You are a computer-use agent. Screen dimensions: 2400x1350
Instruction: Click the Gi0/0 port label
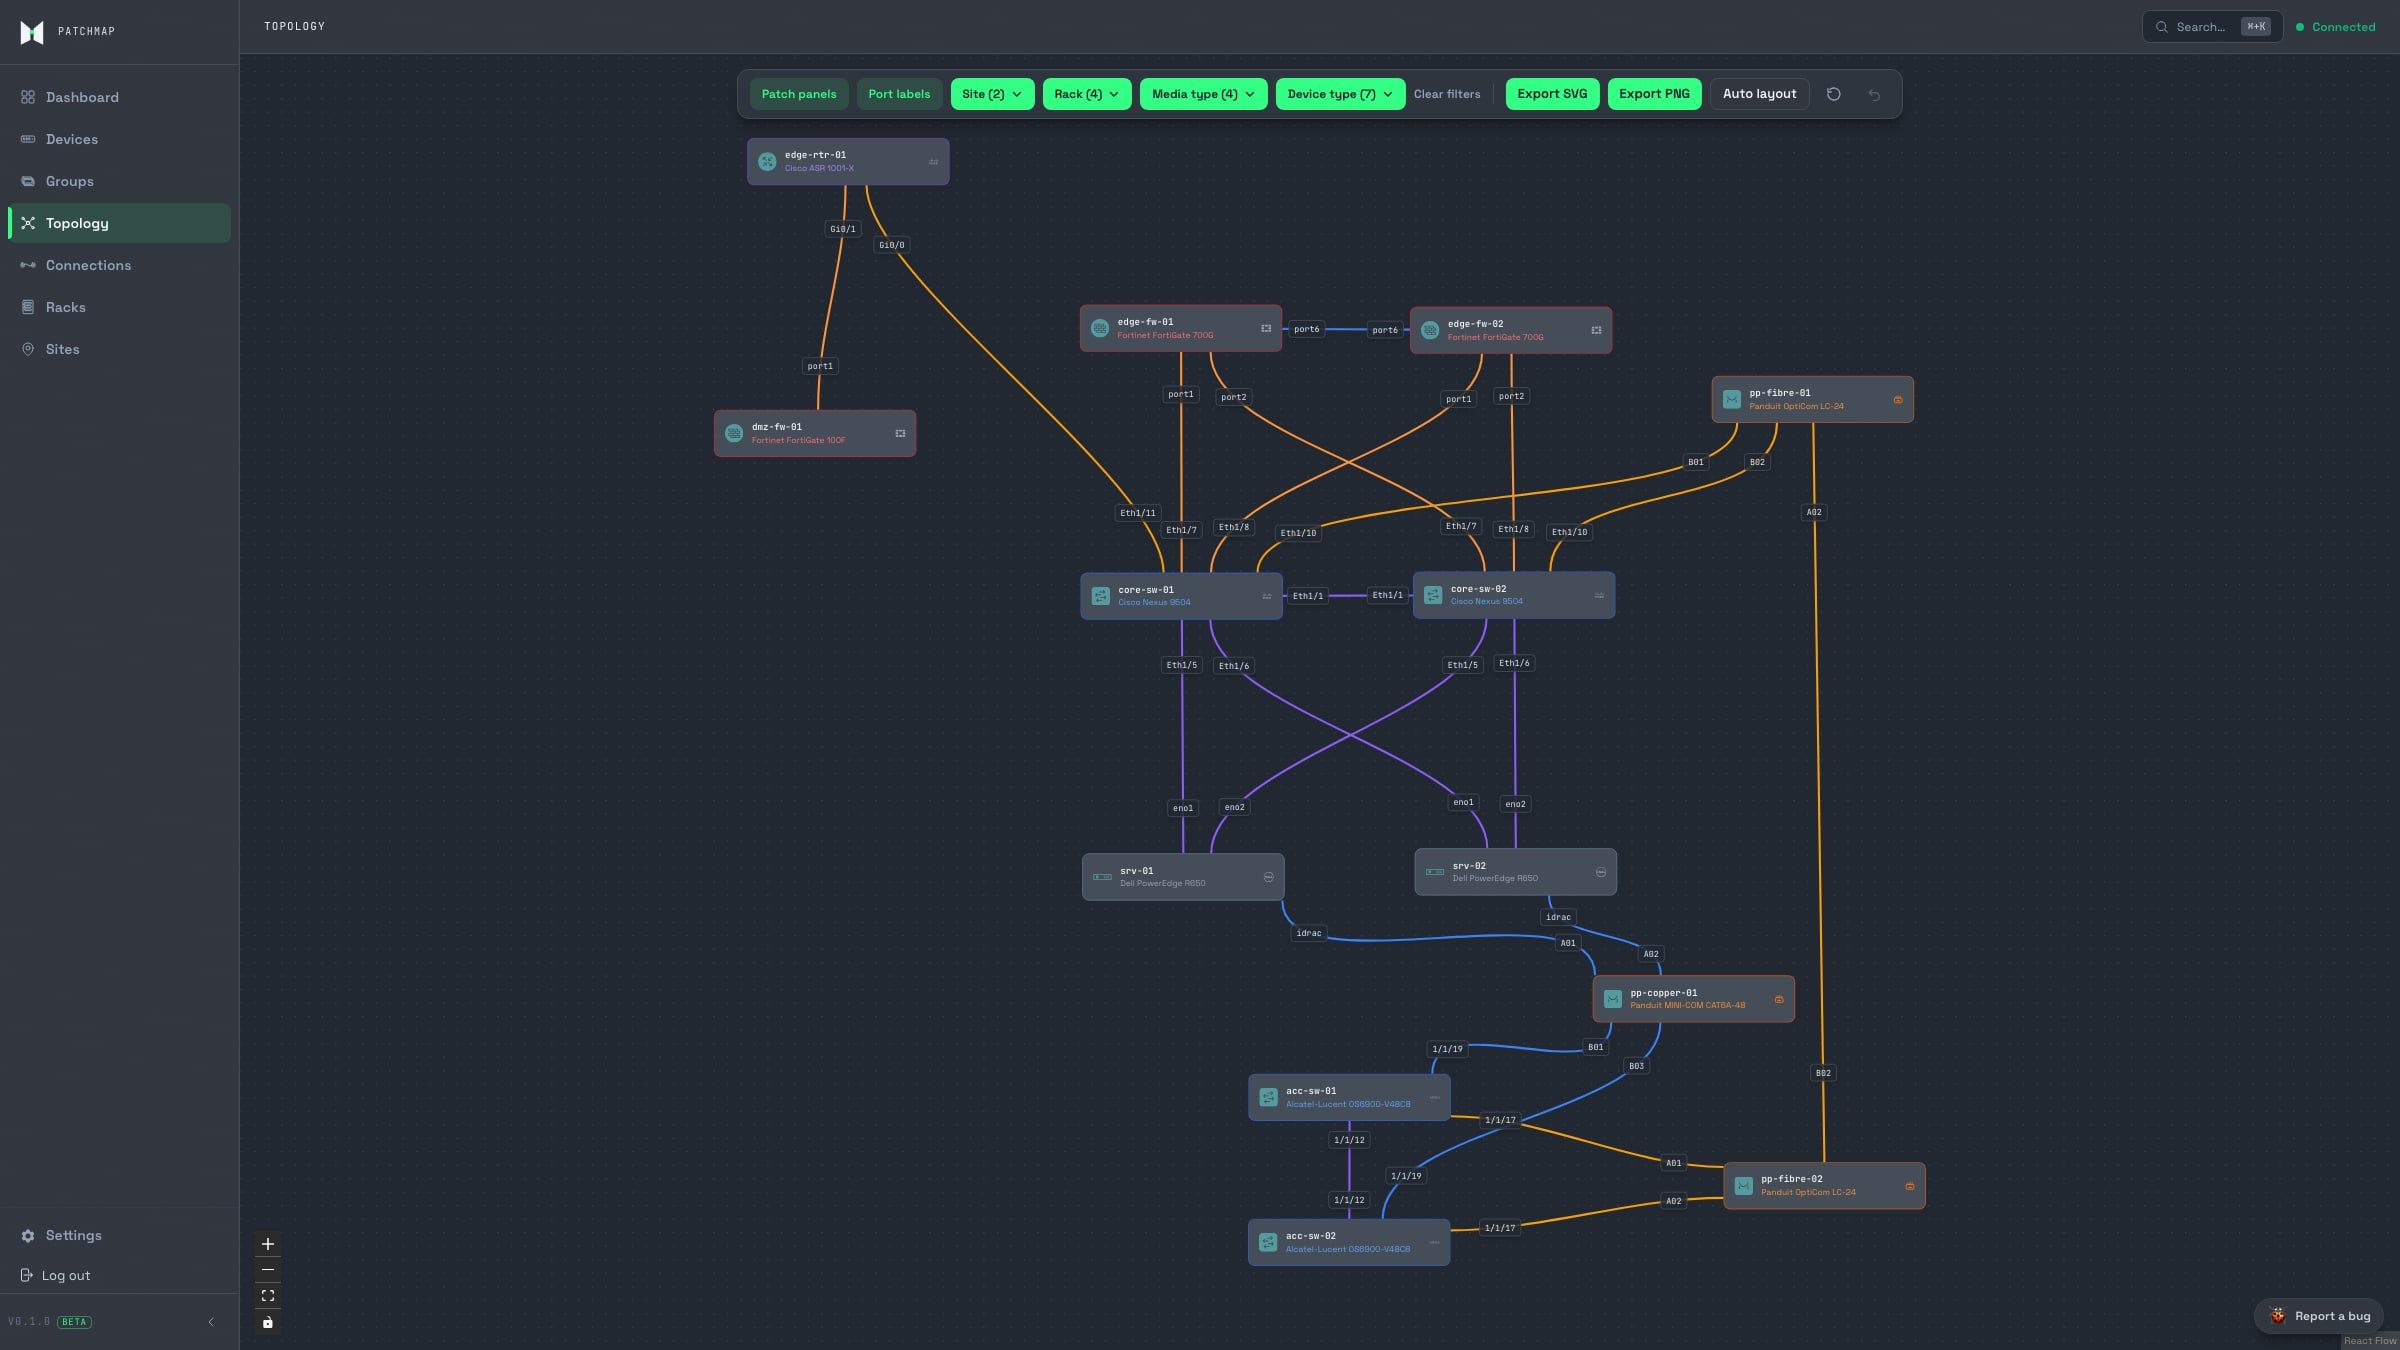tap(892, 245)
